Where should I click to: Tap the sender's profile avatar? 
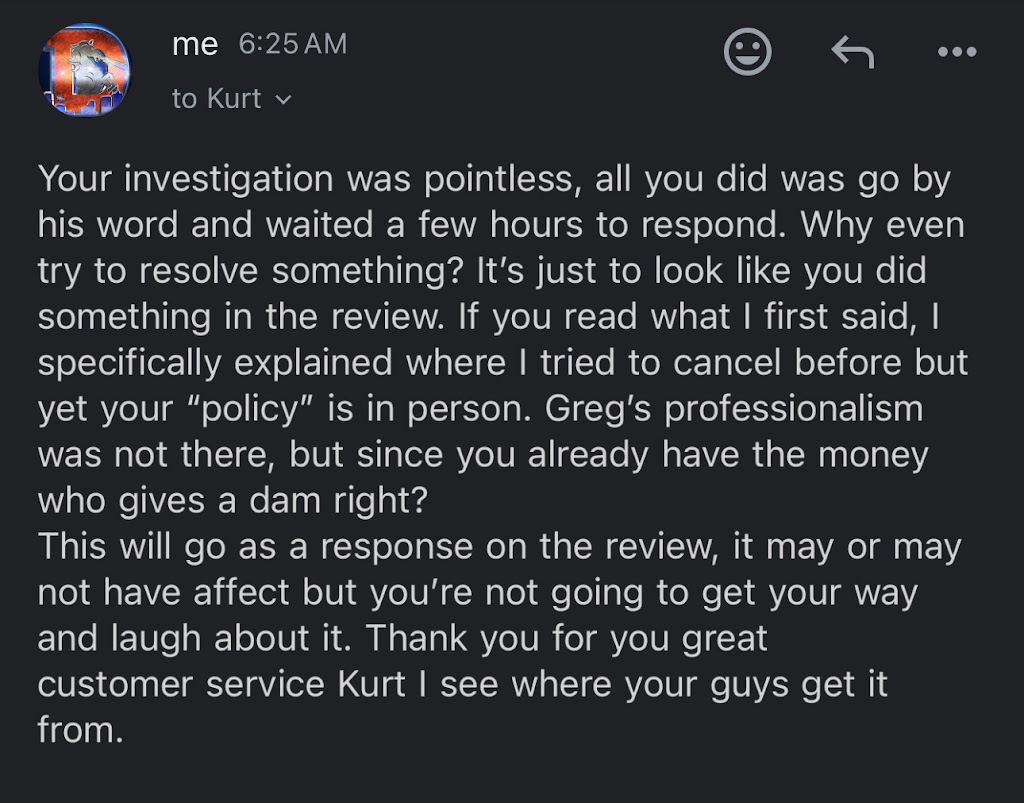click(84, 70)
